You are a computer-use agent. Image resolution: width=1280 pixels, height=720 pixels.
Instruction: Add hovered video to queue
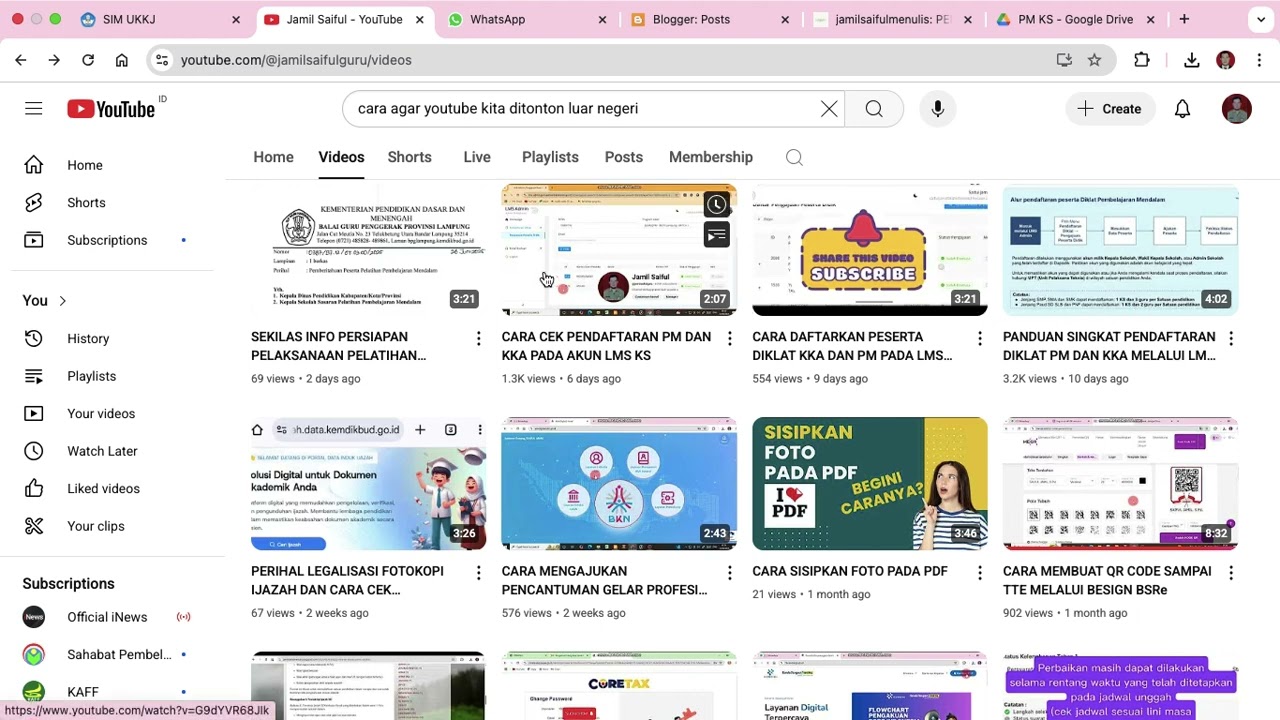click(x=717, y=235)
